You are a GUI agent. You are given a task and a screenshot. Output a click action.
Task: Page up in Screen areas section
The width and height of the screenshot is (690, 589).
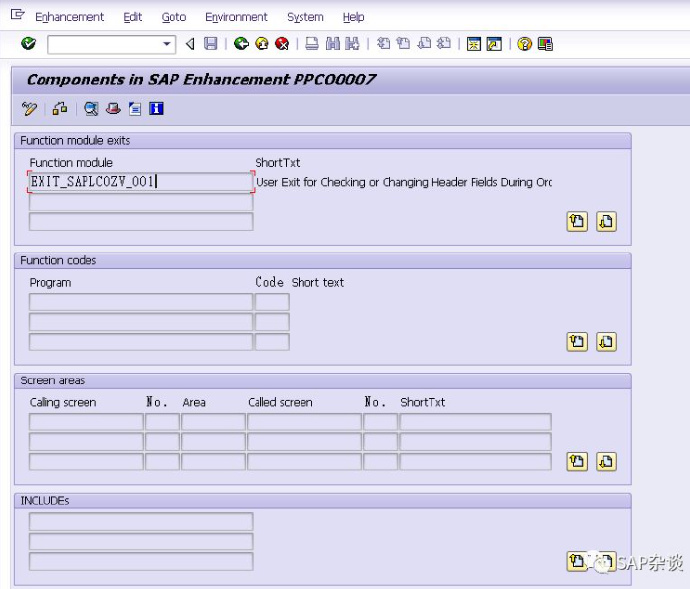tap(577, 461)
